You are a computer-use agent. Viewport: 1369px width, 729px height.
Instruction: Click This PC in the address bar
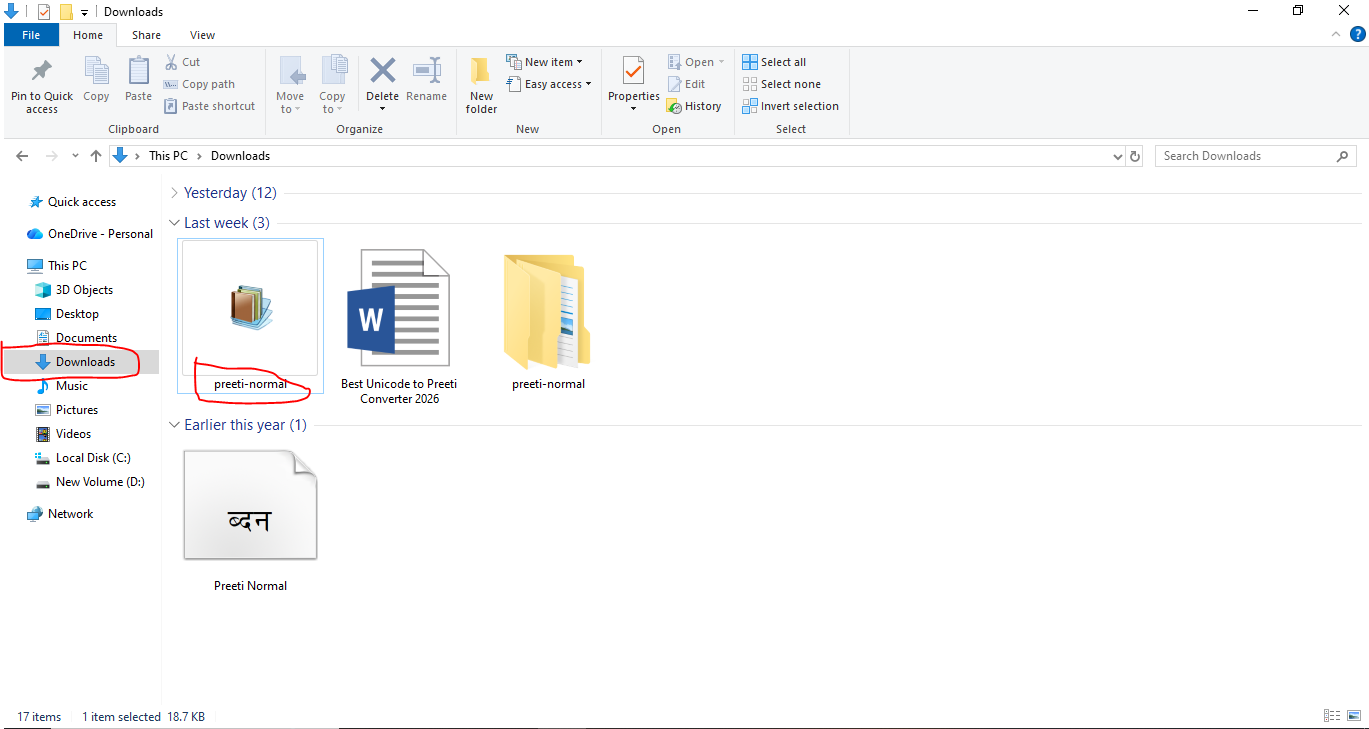pos(168,156)
